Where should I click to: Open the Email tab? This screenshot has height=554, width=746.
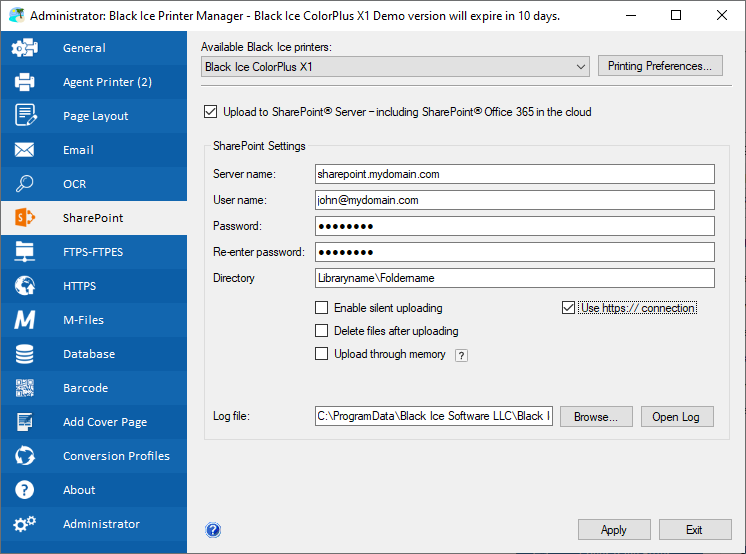point(94,150)
